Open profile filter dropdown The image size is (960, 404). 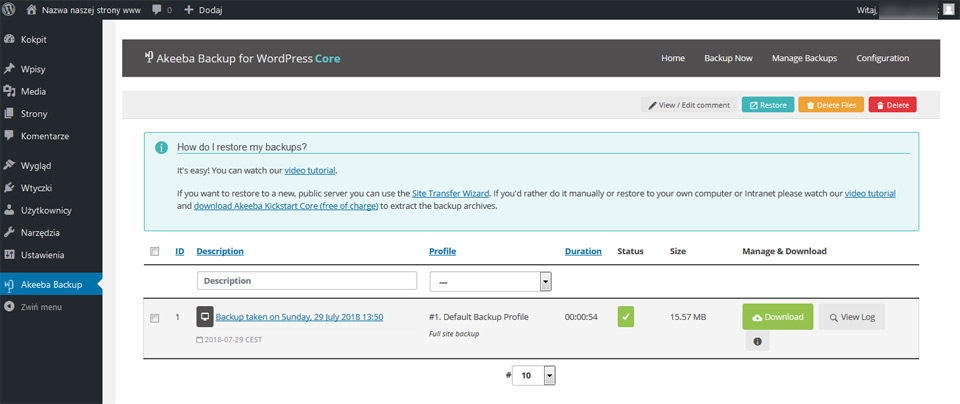491,282
